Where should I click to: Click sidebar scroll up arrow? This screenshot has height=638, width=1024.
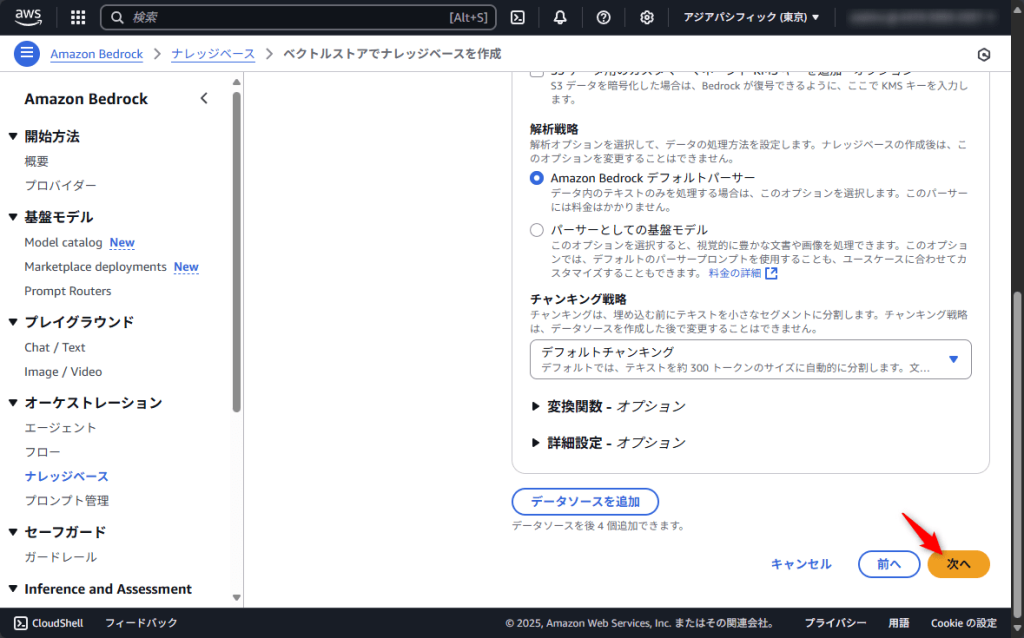coord(236,82)
